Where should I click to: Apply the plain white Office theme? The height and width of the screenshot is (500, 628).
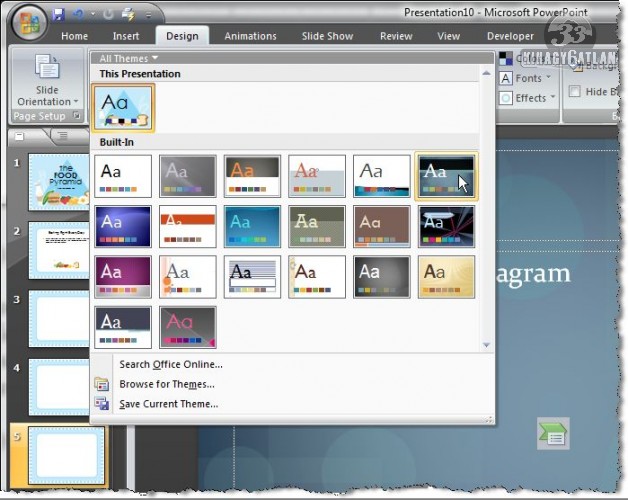(x=123, y=176)
